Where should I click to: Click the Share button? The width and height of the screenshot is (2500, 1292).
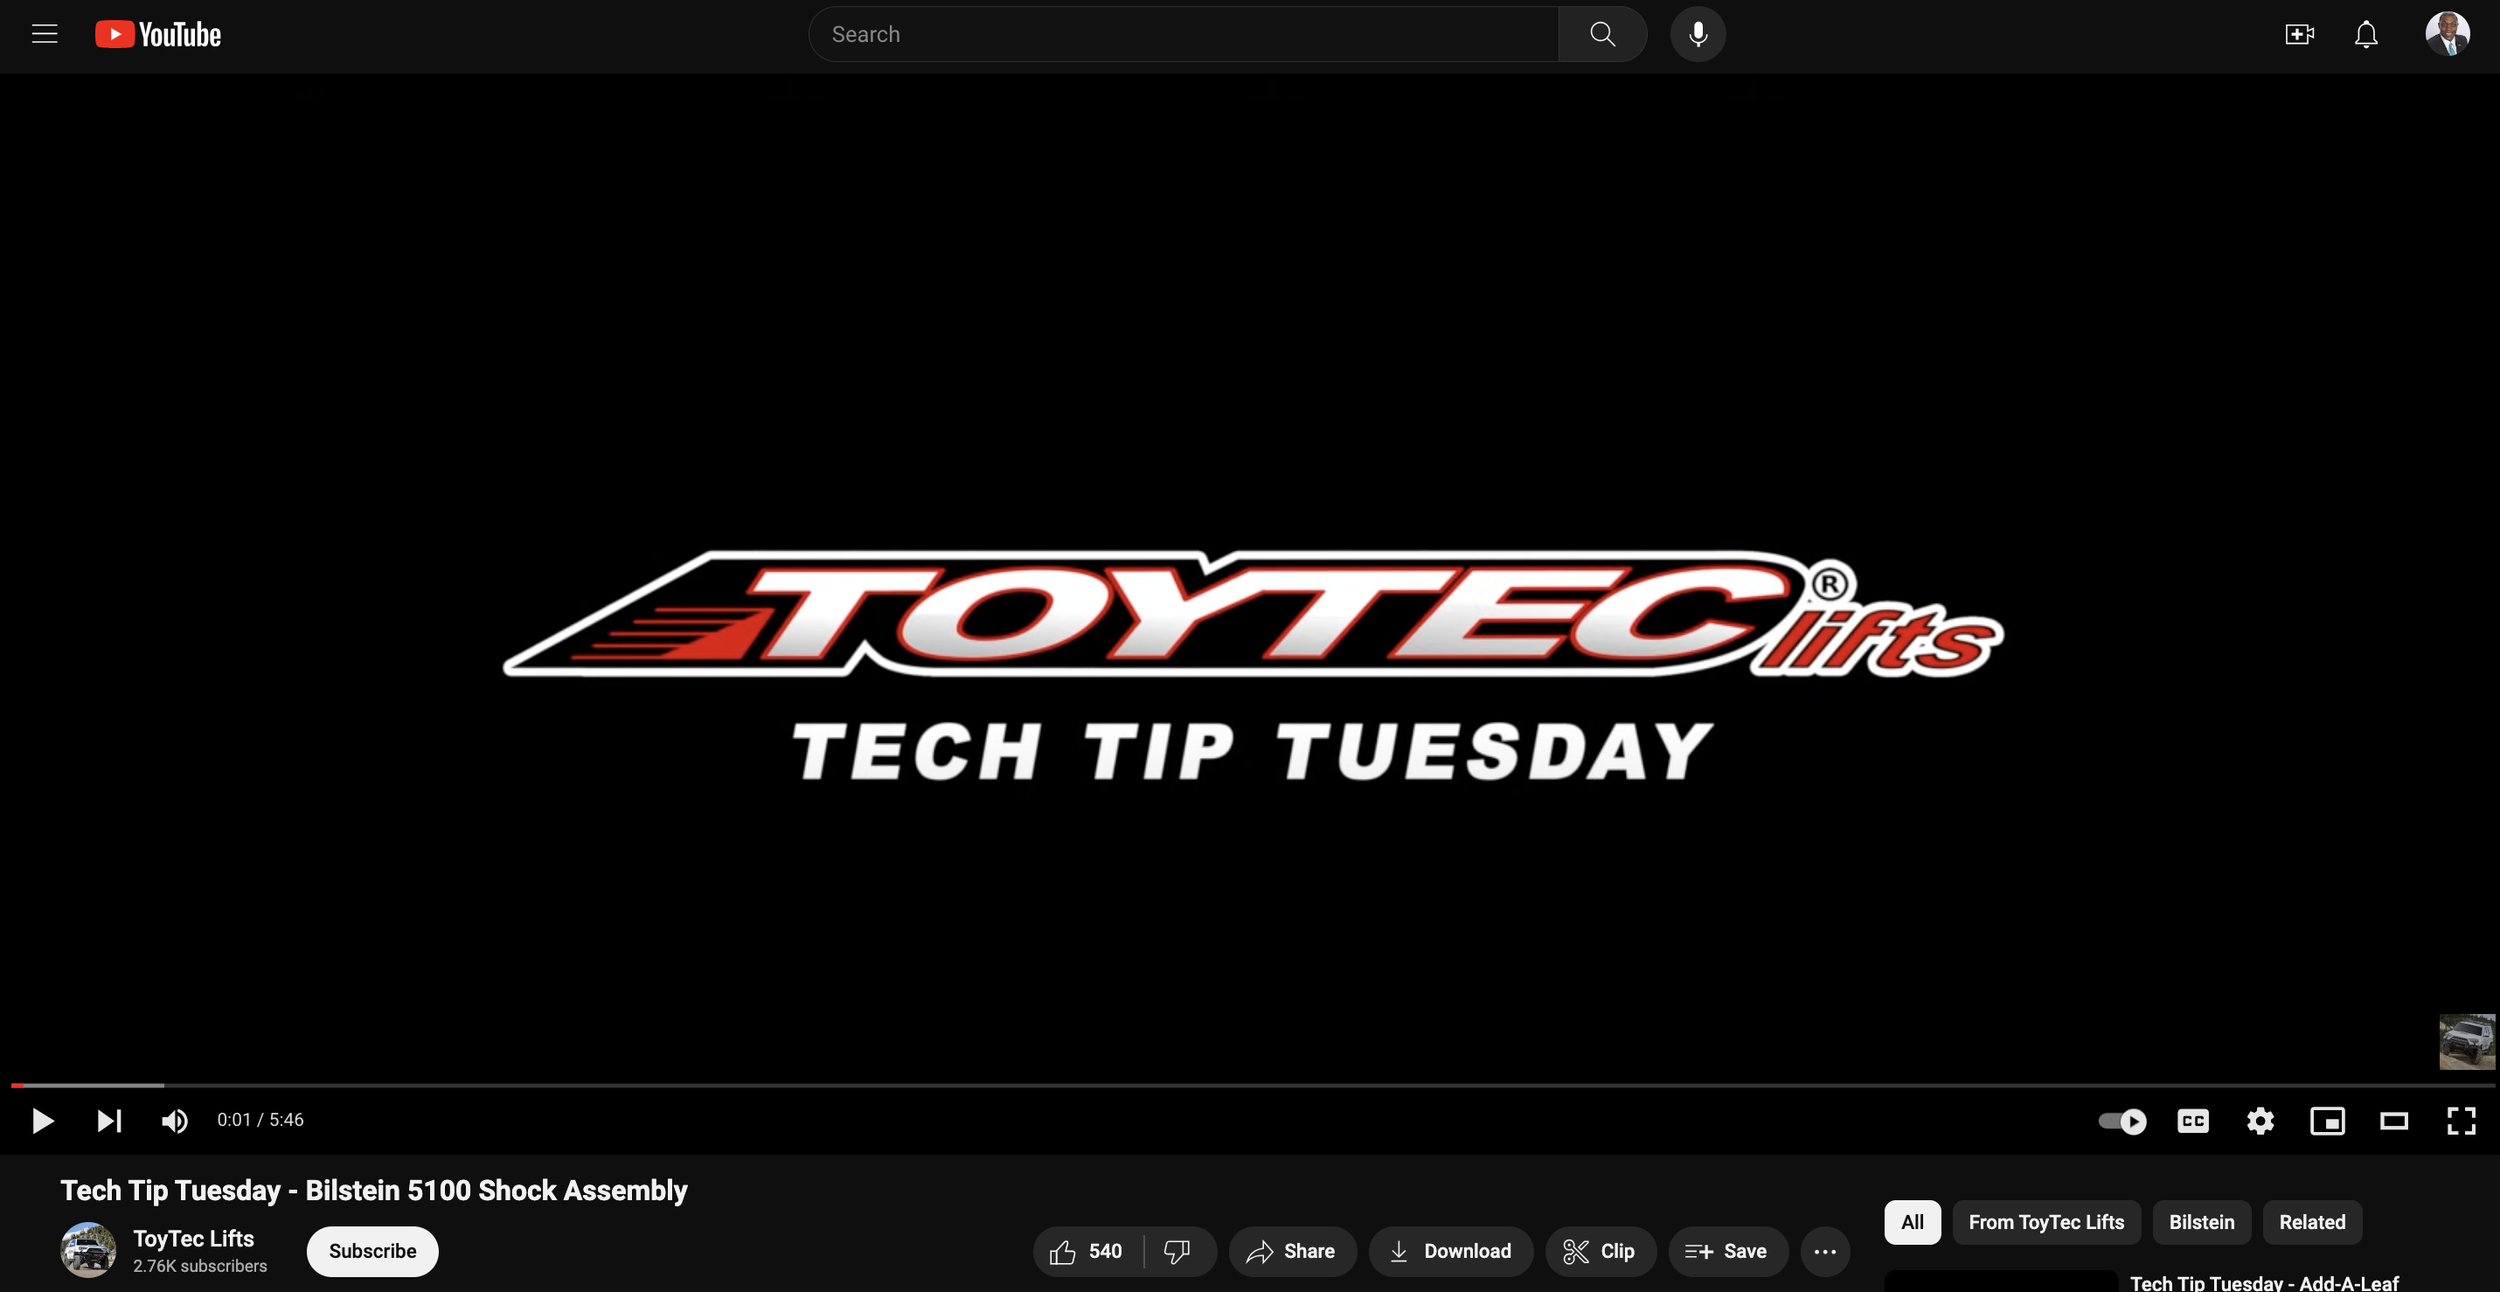click(x=1291, y=1252)
